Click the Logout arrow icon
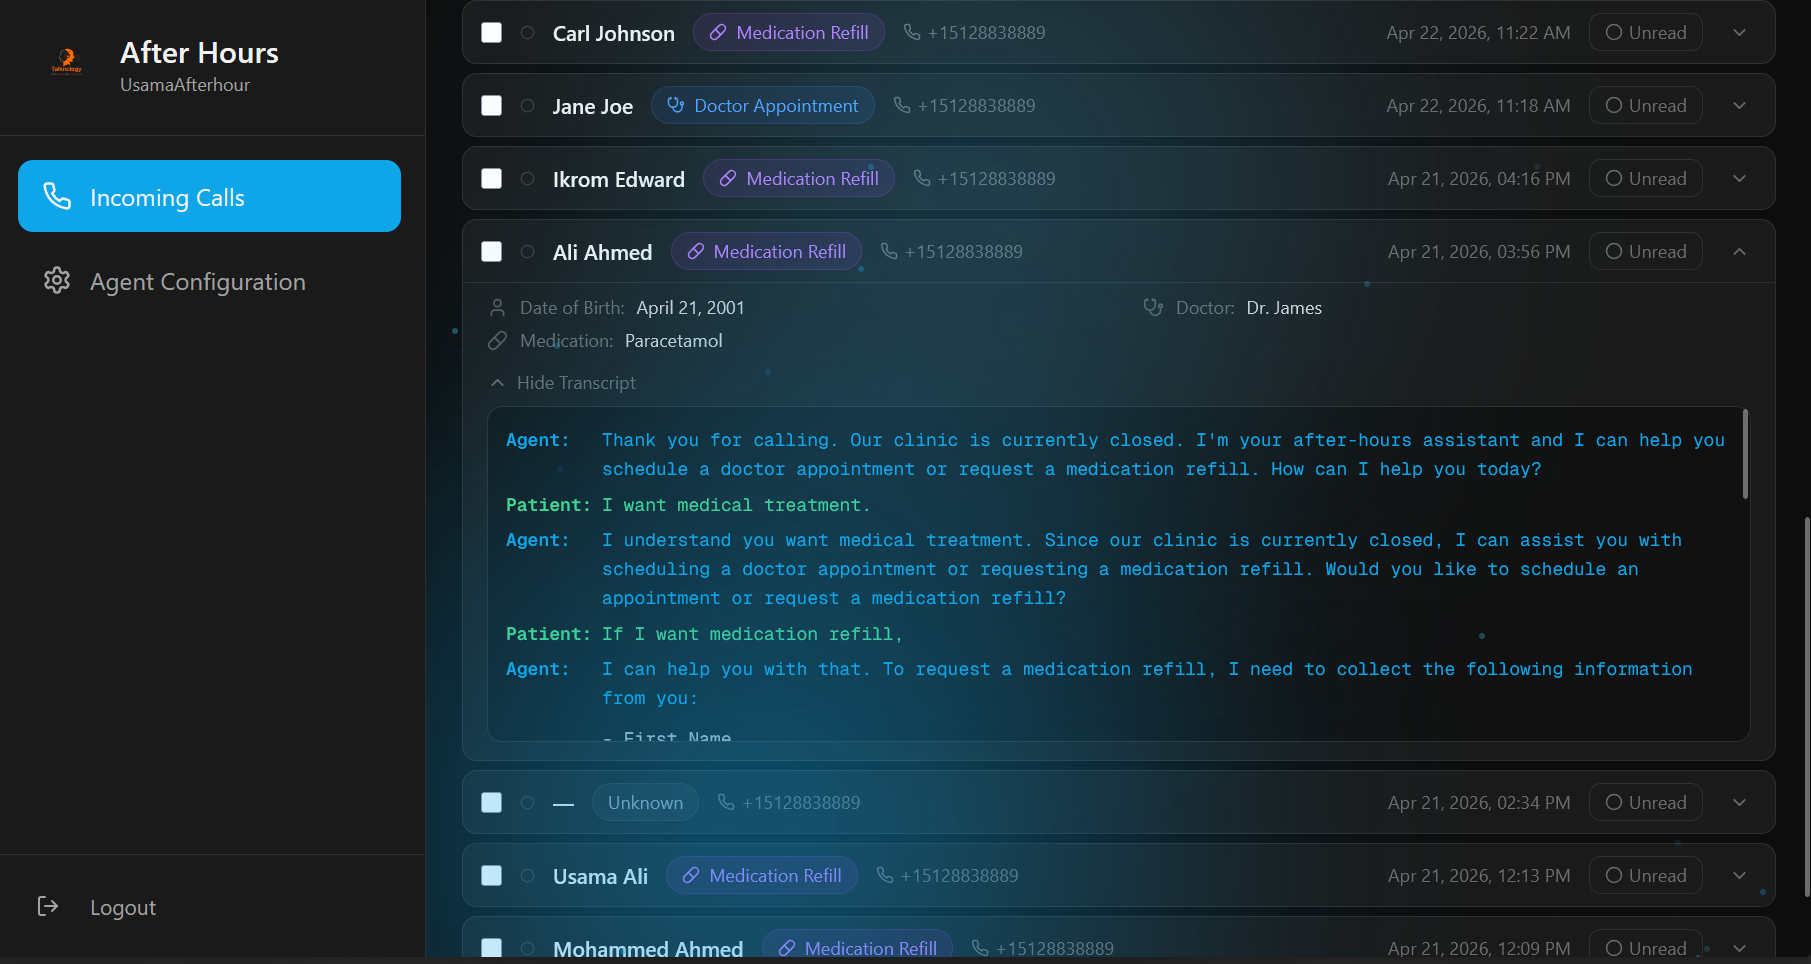This screenshot has height=964, width=1811. click(x=48, y=906)
